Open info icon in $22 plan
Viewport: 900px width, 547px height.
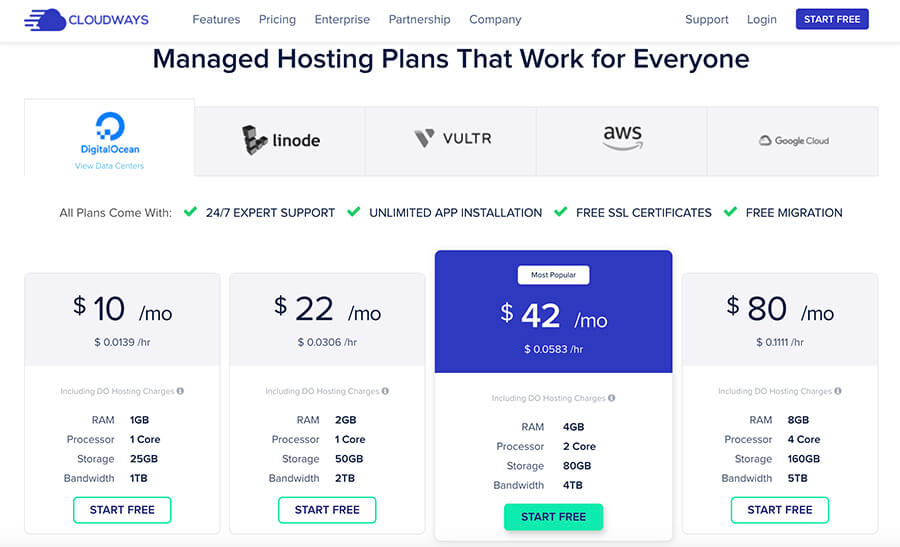tap(385, 391)
